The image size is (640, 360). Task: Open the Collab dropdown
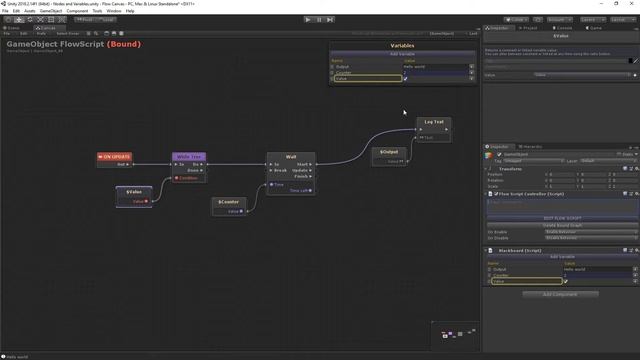(516, 20)
